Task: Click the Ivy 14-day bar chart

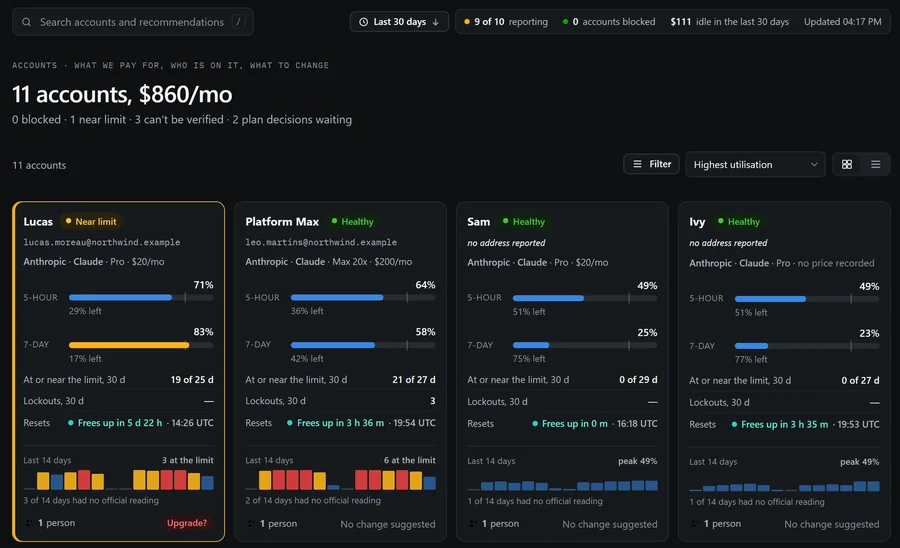Action: tap(785, 486)
